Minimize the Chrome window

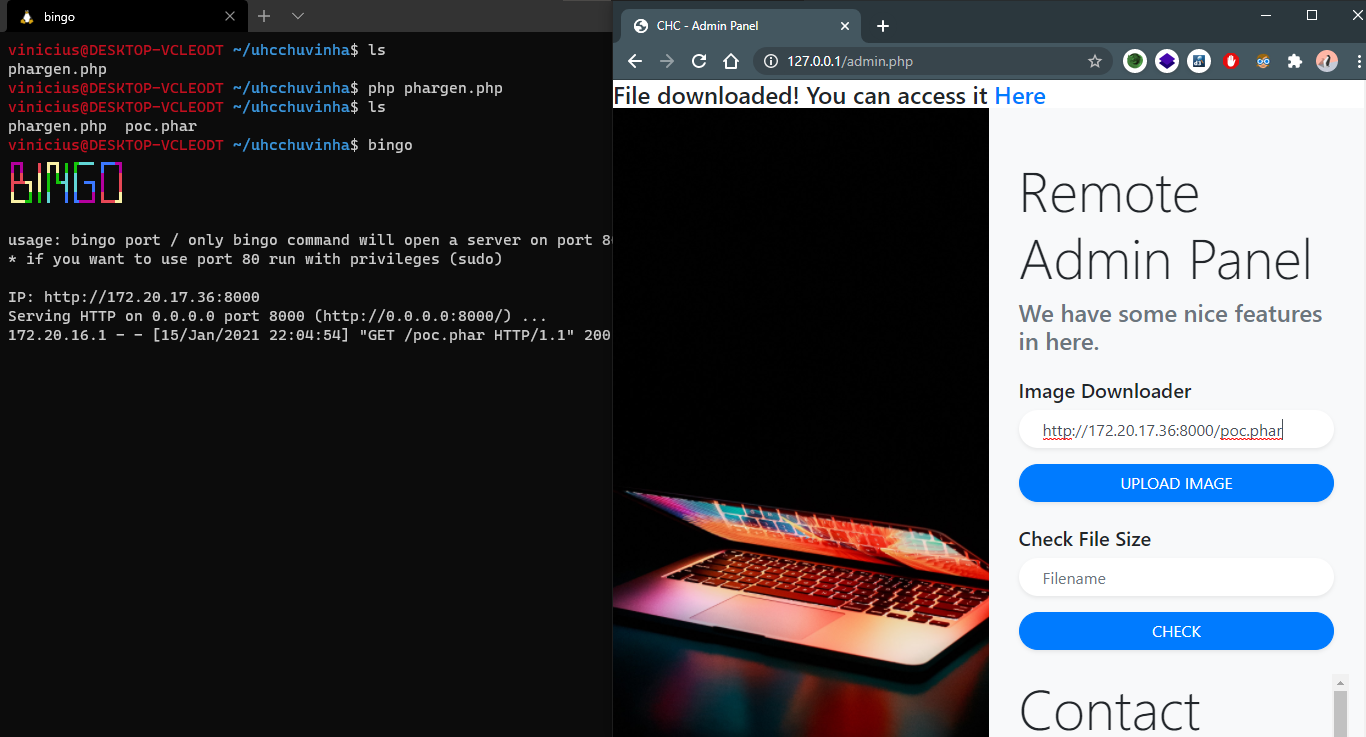click(x=1266, y=15)
